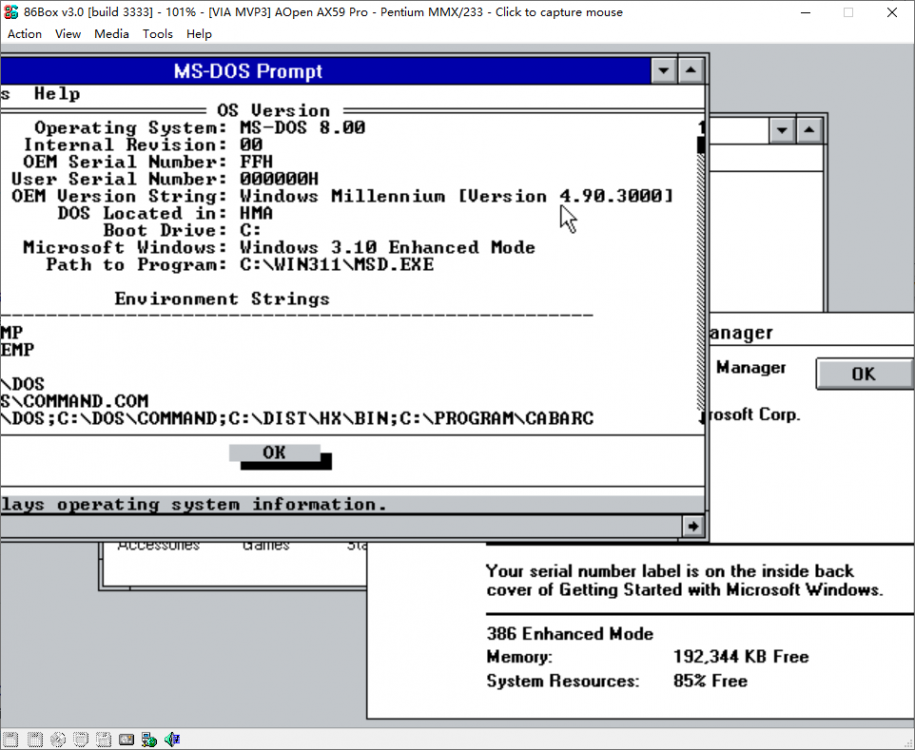Click the removable disk status icon
Image resolution: width=915 pixels, height=750 pixels.
coord(80,739)
